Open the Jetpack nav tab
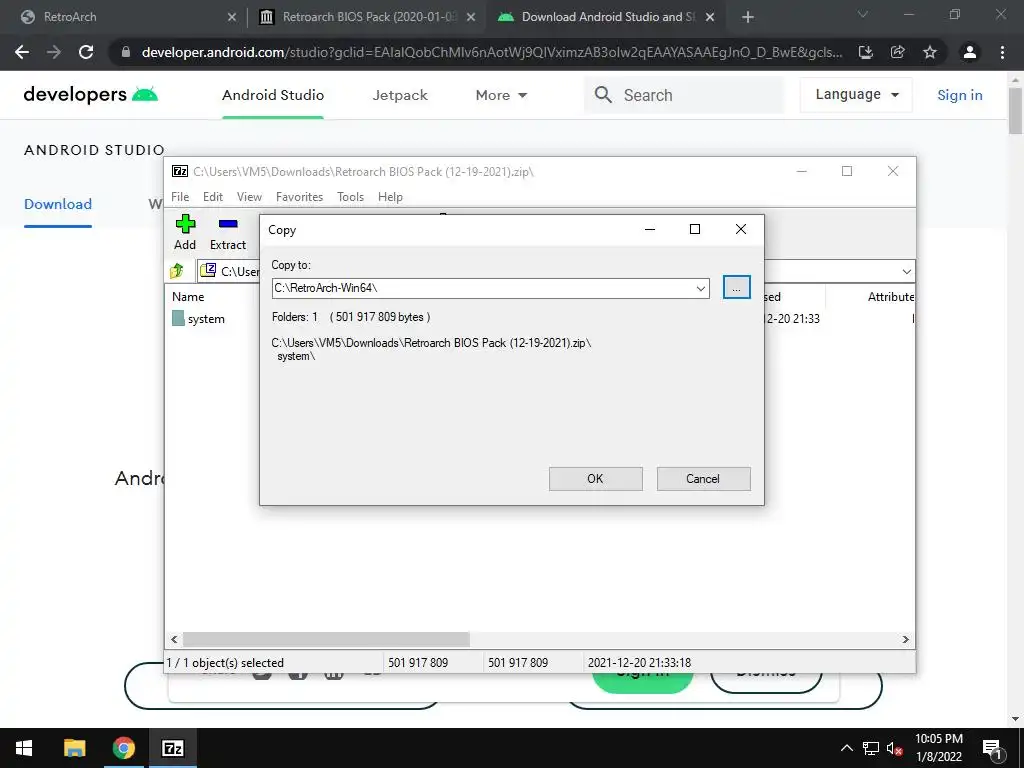The width and height of the screenshot is (1024, 768). (400, 95)
